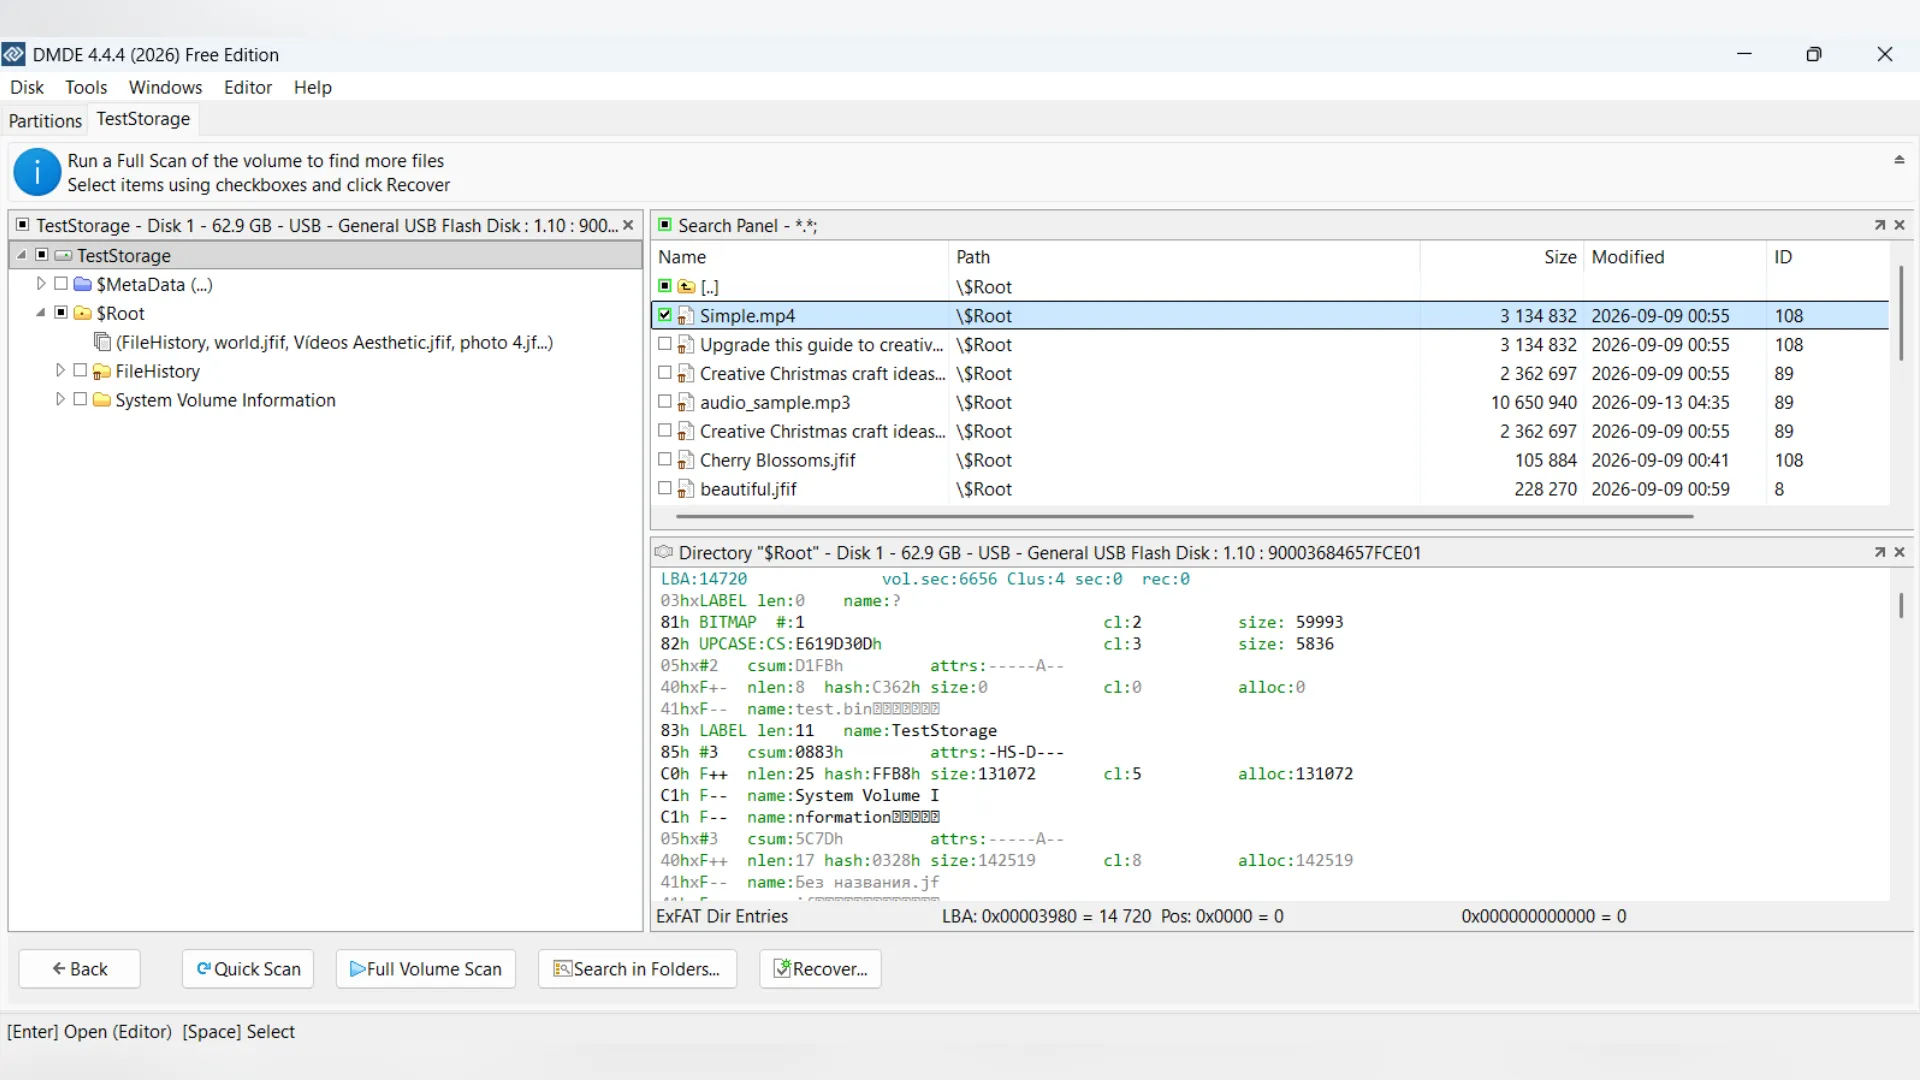Click the FileHistory folder icon
Screen dimensions: 1920x1080
pos(102,371)
